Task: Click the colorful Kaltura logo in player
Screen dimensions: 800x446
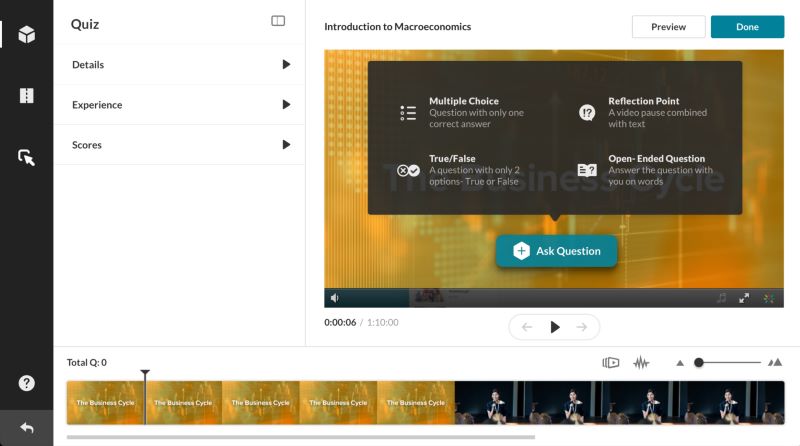Action: coord(768,298)
